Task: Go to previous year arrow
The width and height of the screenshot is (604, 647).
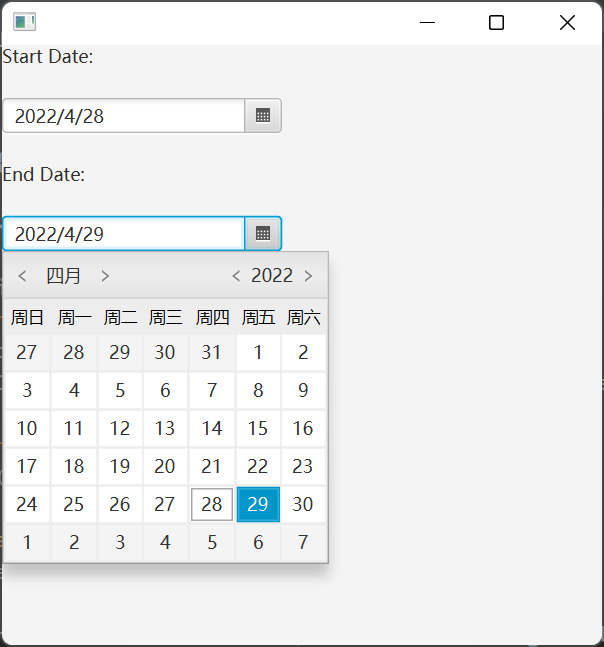Action: (236, 276)
